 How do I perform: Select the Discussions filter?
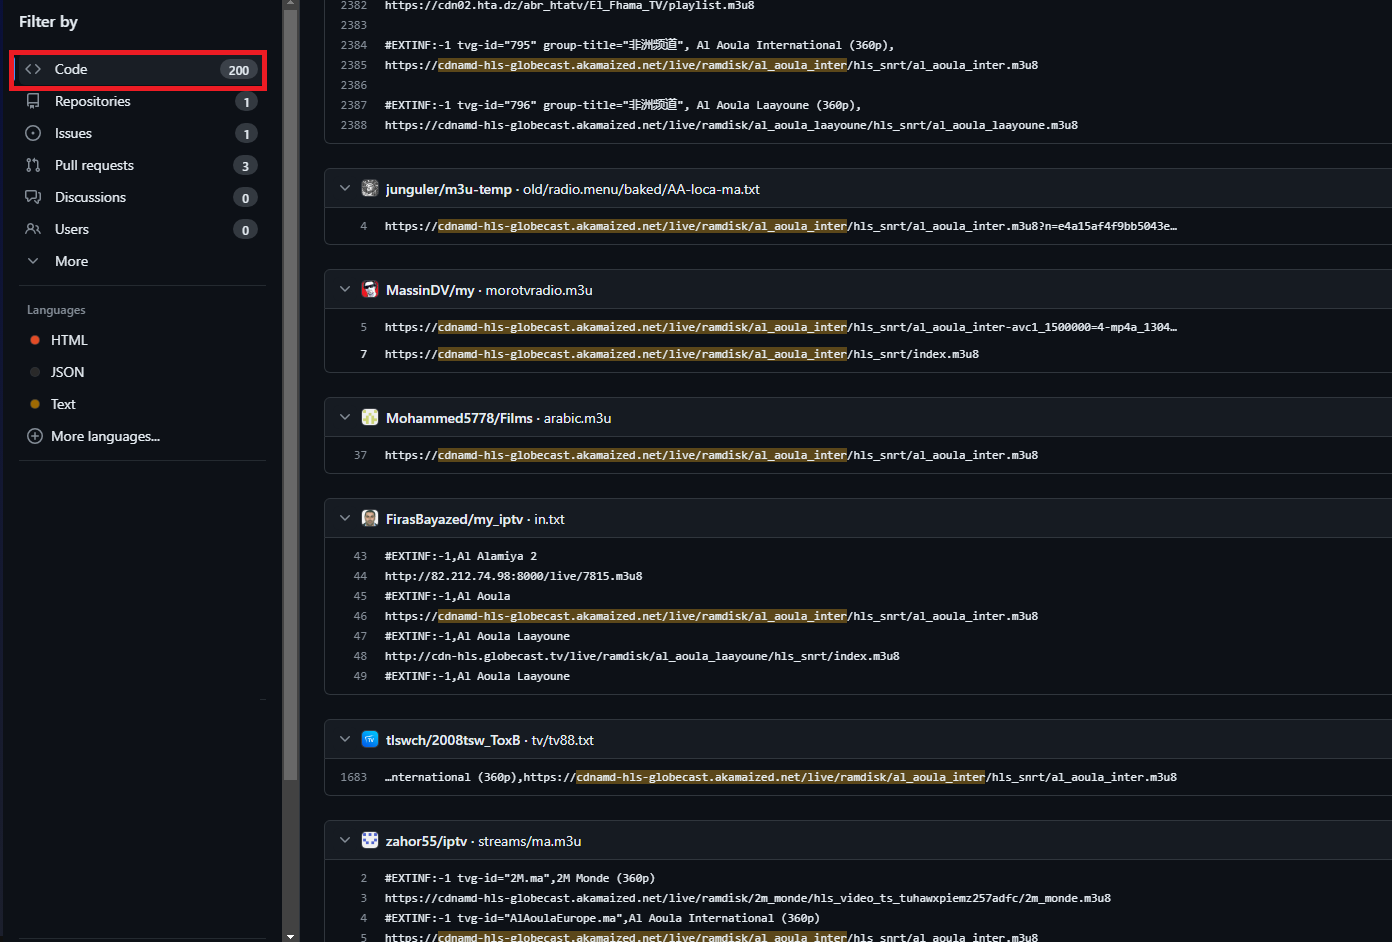coord(139,197)
